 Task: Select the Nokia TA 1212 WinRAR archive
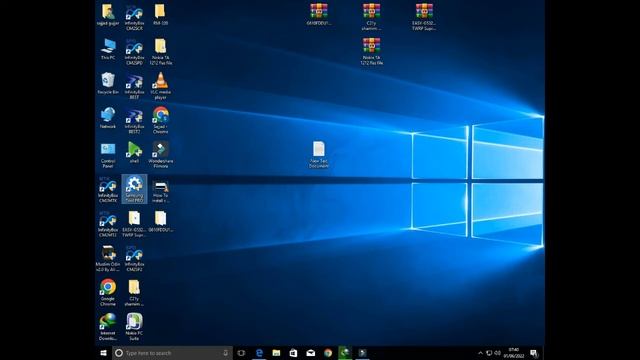point(371,51)
